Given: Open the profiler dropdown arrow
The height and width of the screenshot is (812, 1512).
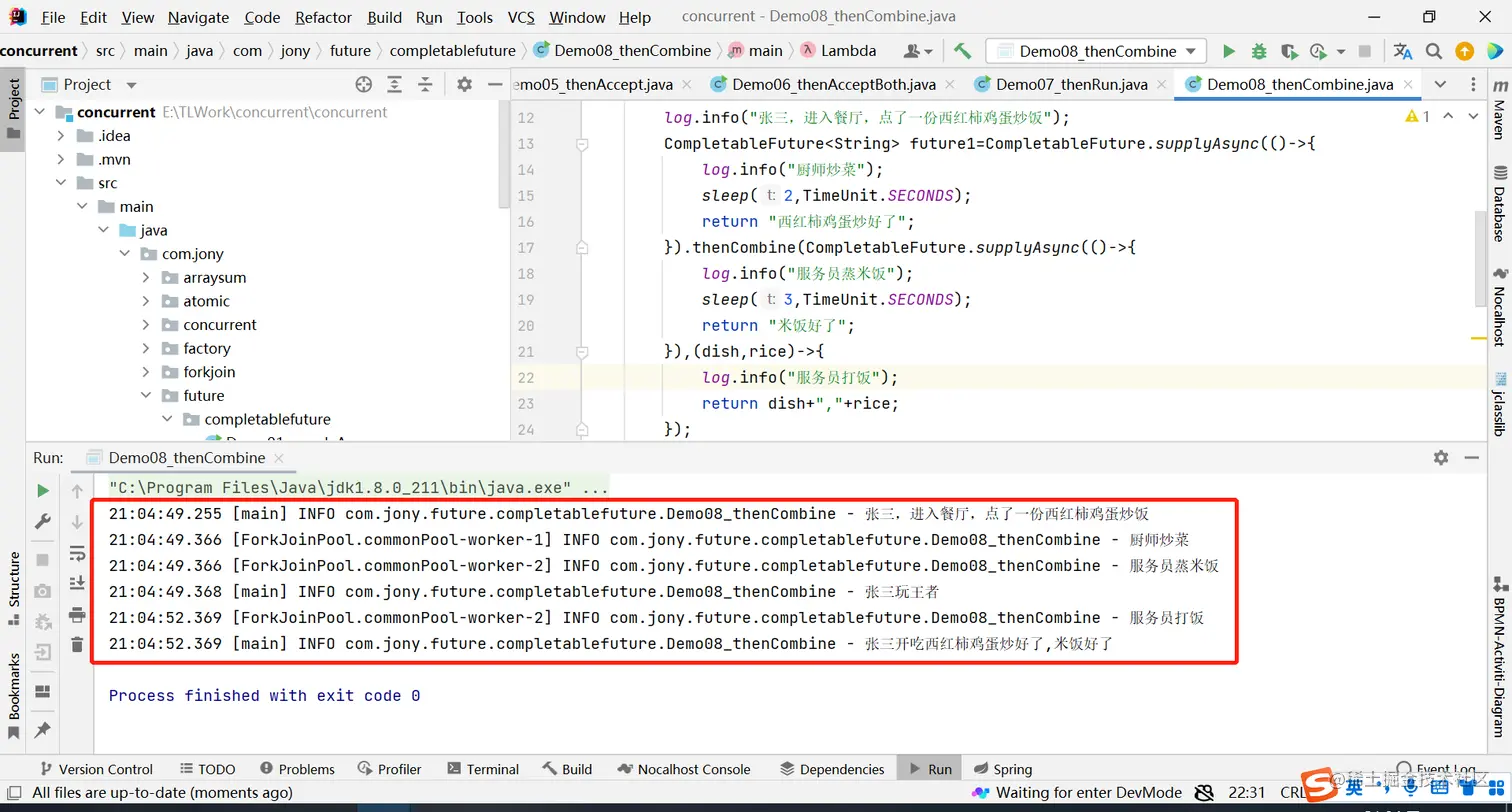Looking at the screenshot, I should tap(1339, 52).
